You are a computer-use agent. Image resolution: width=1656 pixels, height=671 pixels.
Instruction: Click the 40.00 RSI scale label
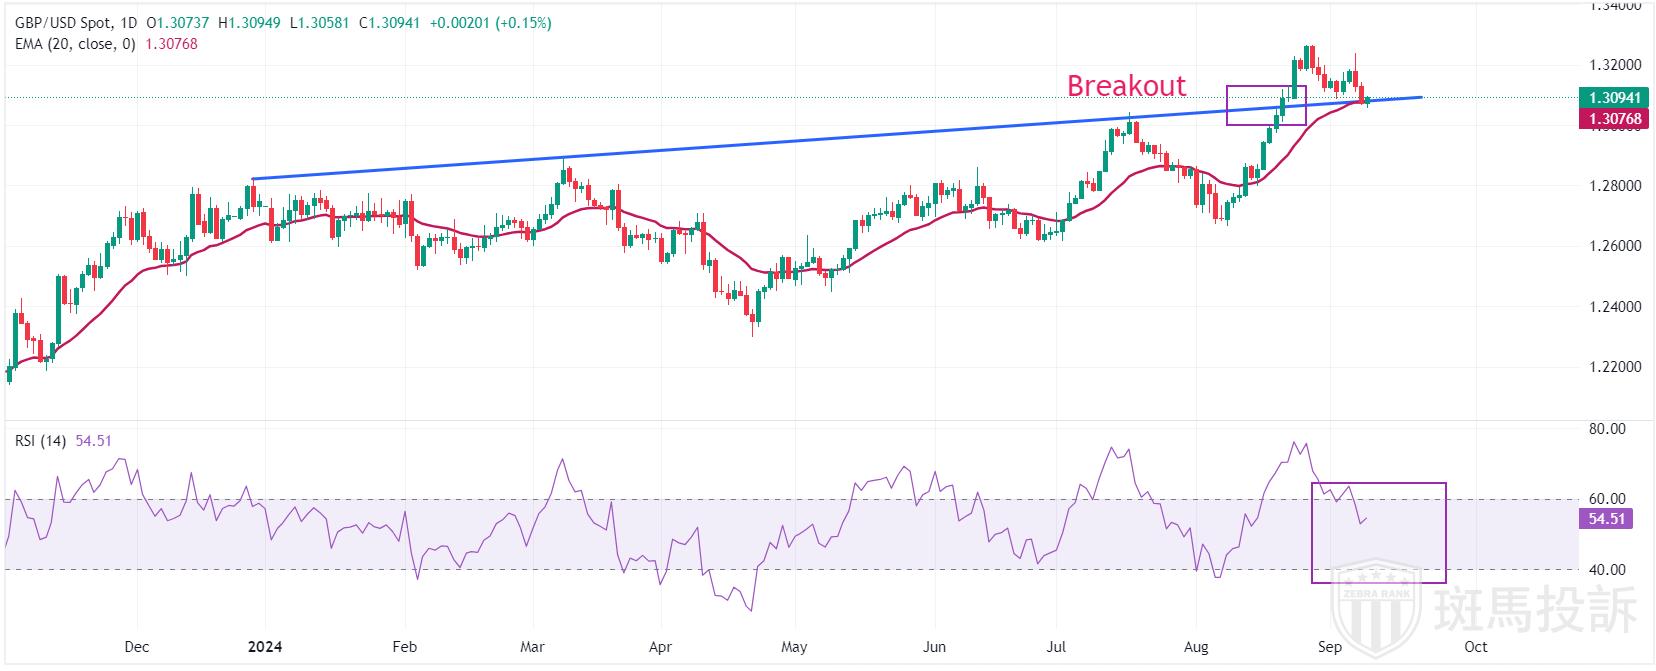1608,570
